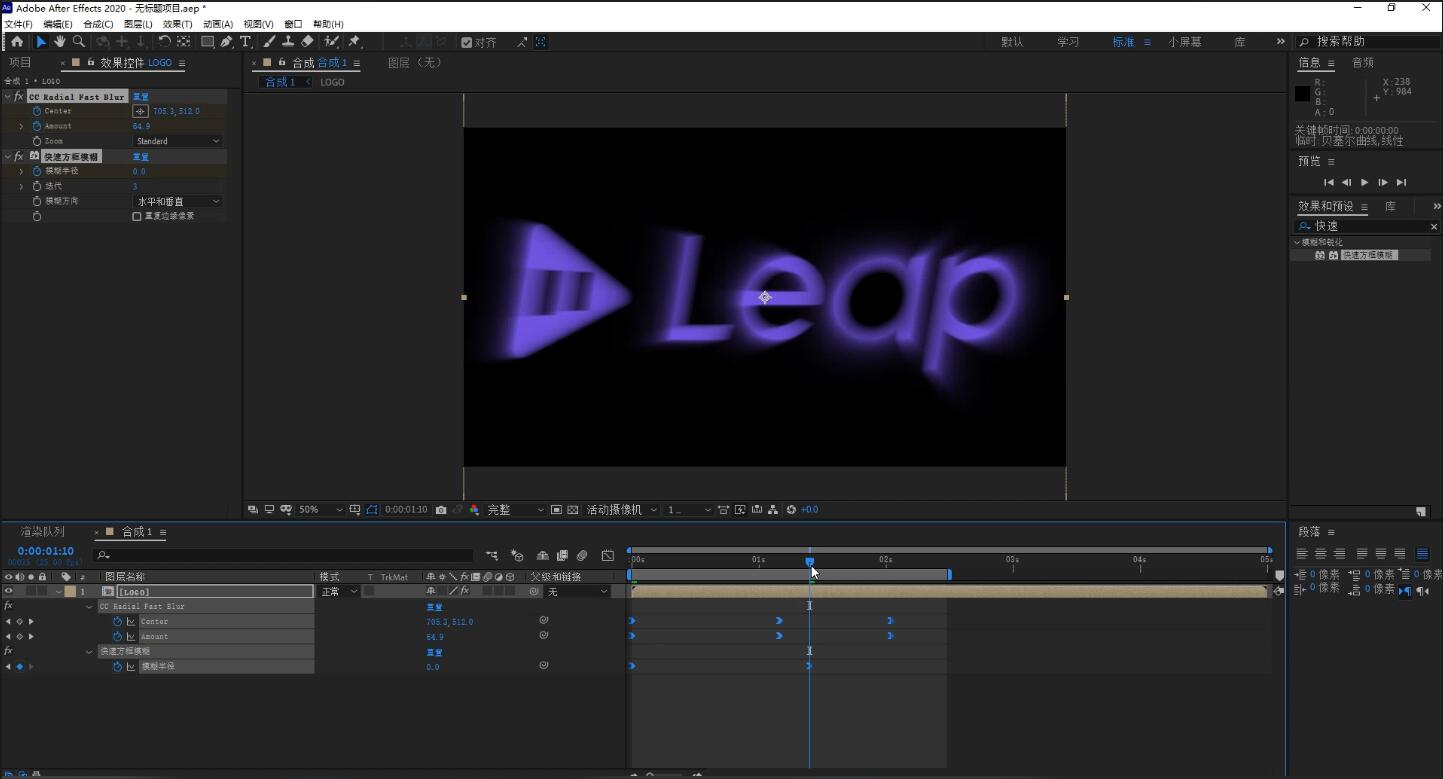Viewport: 1443px width, 779px height.
Task: Toggle the Zoom stopwatch in Effect Controls
Action: pyautogui.click(x=37, y=141)
